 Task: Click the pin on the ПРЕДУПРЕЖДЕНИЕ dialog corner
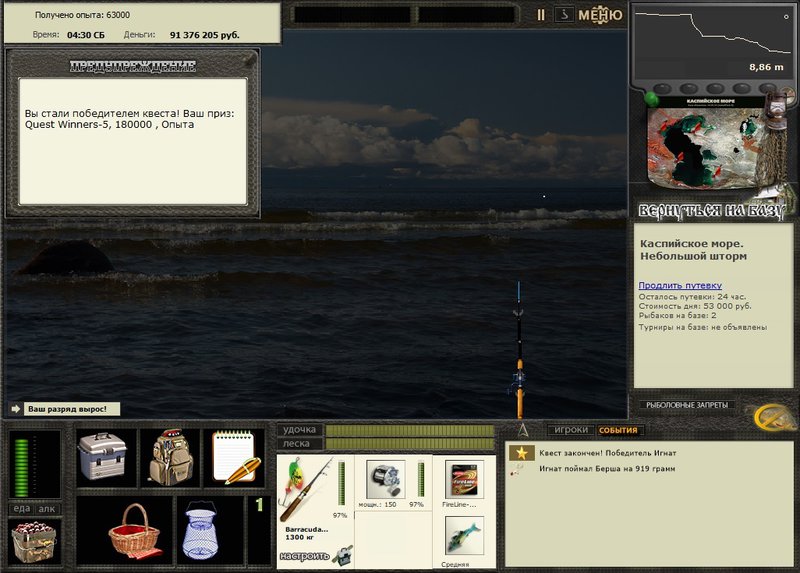(x=249, y=60)
